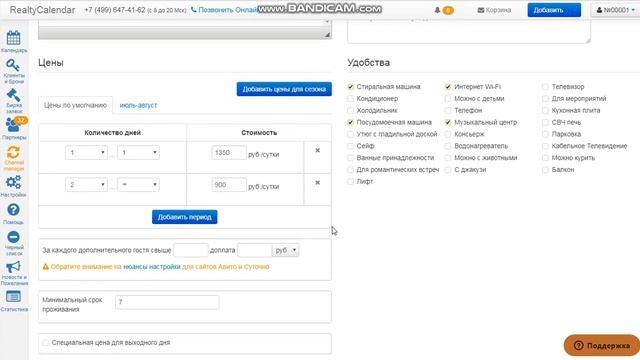Uncheck Музыкальный центр checkbox
Screen dimensions: 640x360
(448, 122)
